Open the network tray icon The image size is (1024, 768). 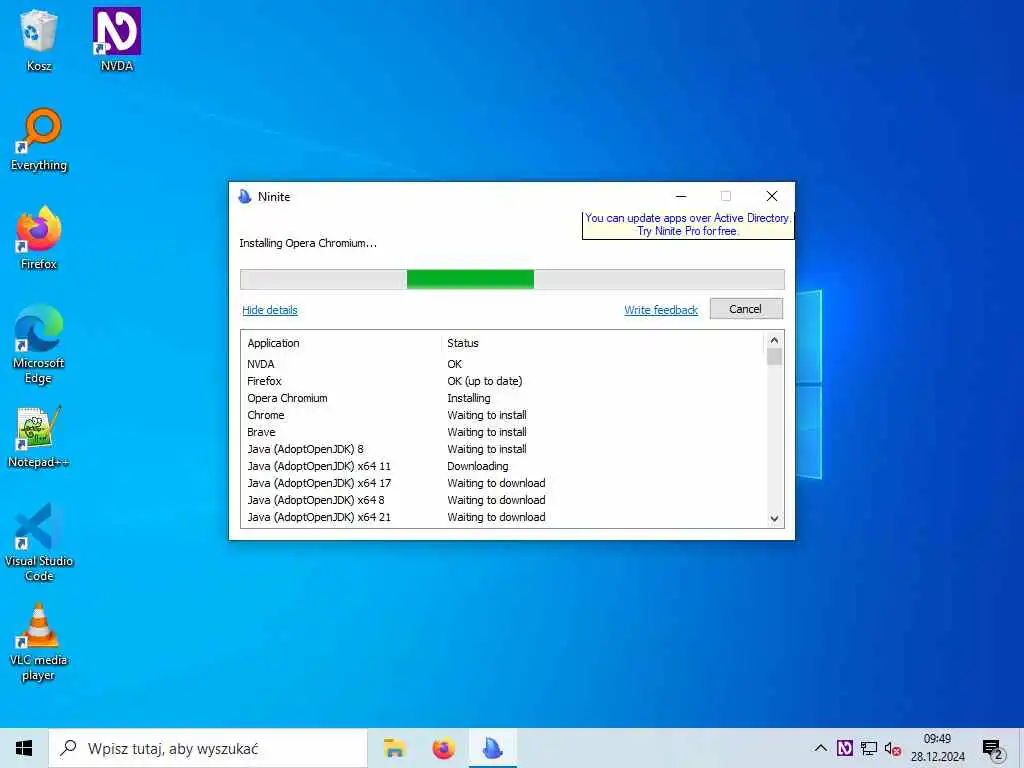point(869,748)
